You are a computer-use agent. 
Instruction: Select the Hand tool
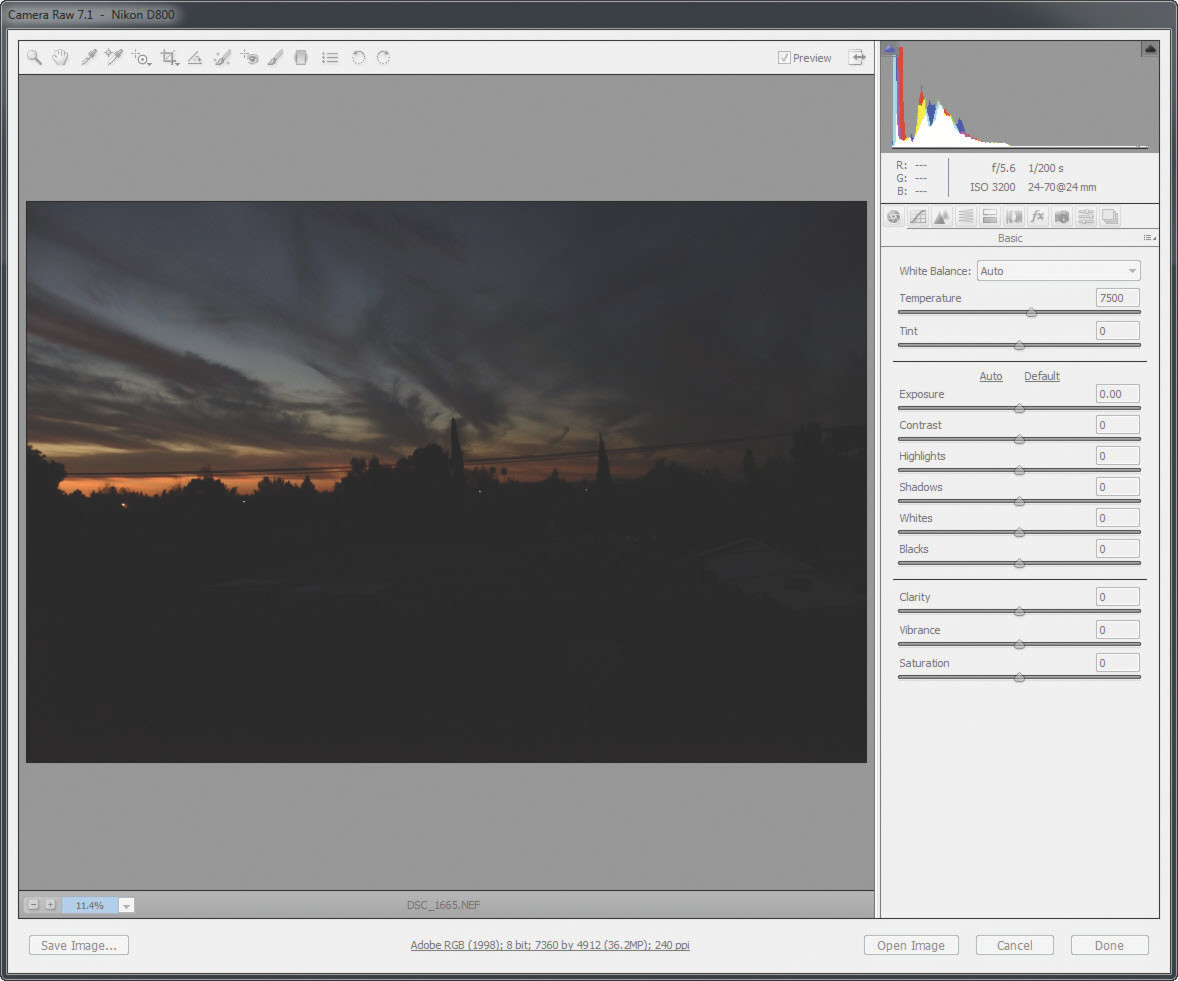point(60,58)
